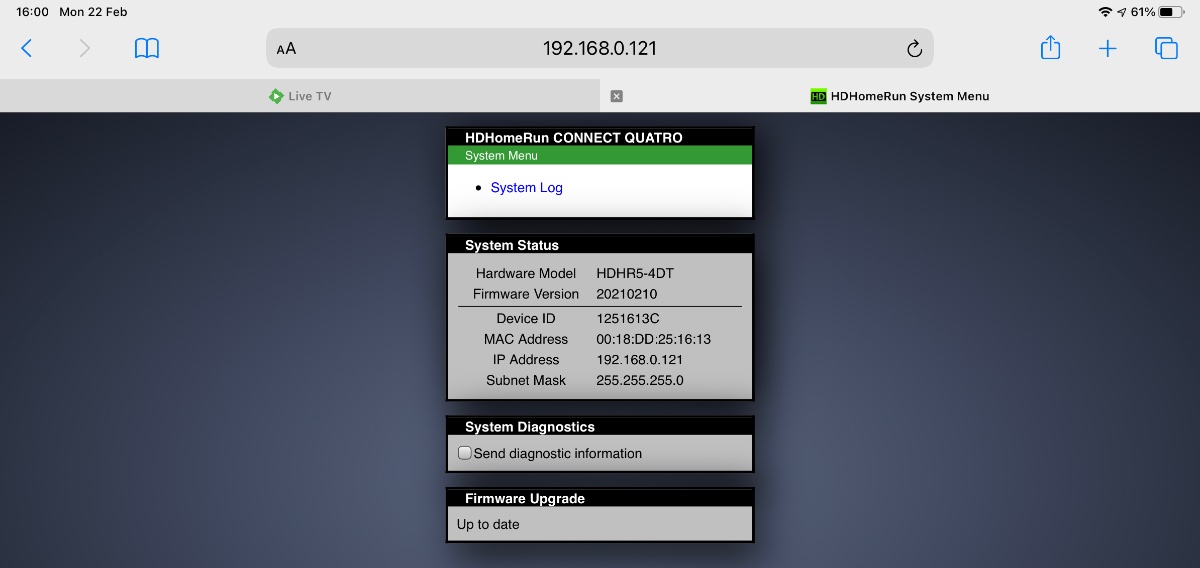Tap the battery indicator icon
The image size is (1200, 568).
(x=1172, y=12)
